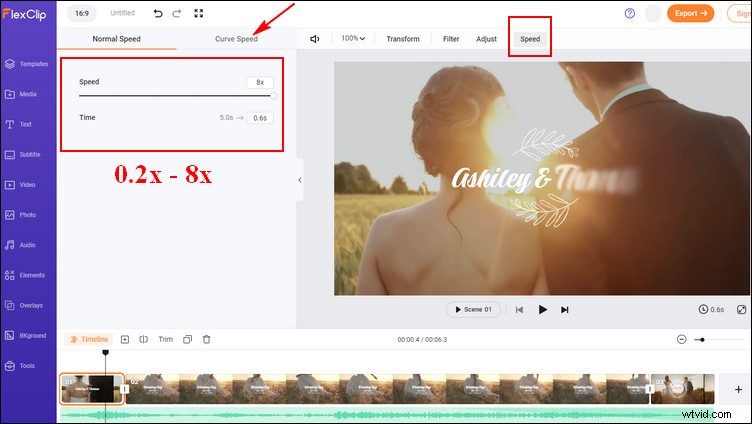Split the clip using the split icon
Viewport: 752px width, 424px height.
click(143, 339)
